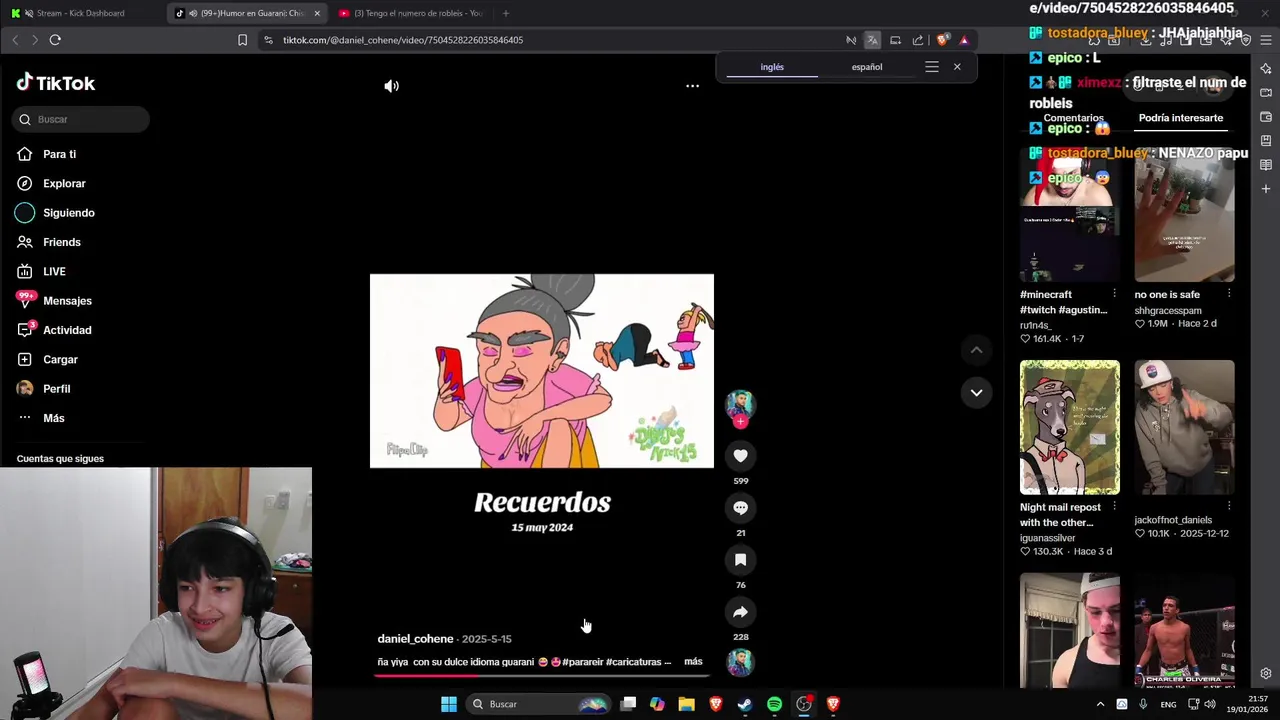Seek on the red video progress bar

coord(541,675)
